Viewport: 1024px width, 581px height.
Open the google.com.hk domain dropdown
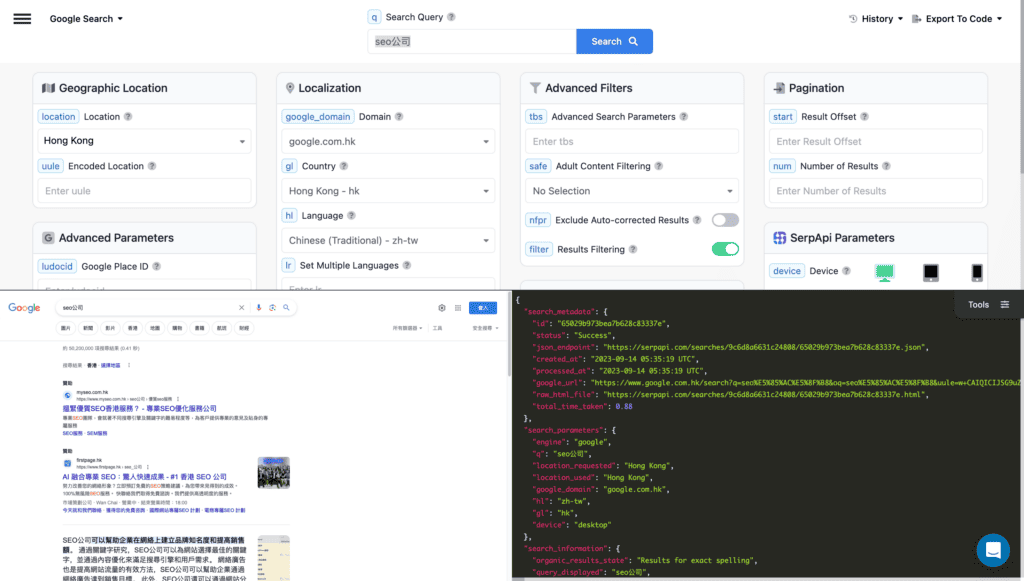pos(388,141)
